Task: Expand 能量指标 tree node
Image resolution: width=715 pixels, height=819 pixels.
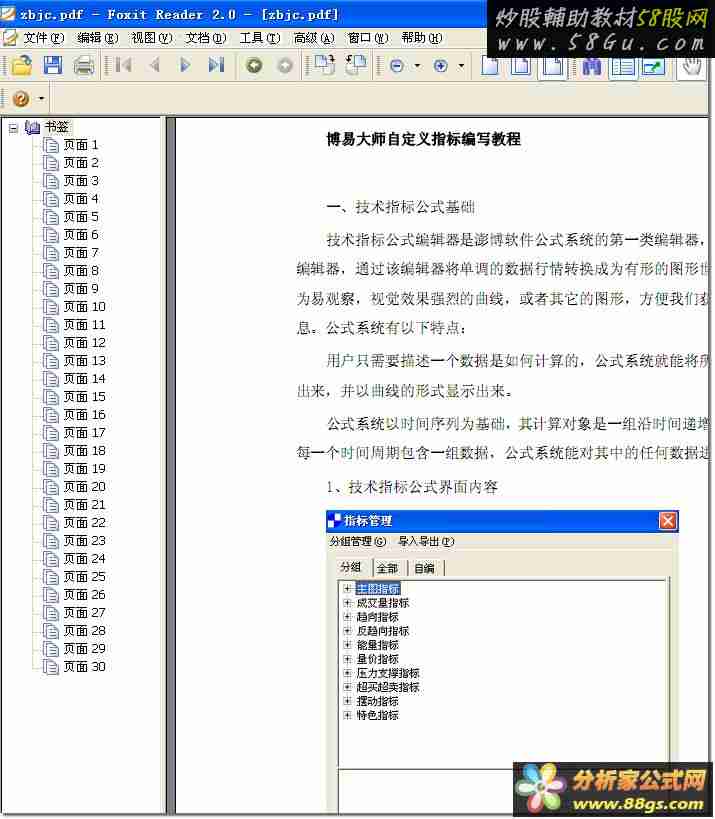Action: [x=347, y=645]
